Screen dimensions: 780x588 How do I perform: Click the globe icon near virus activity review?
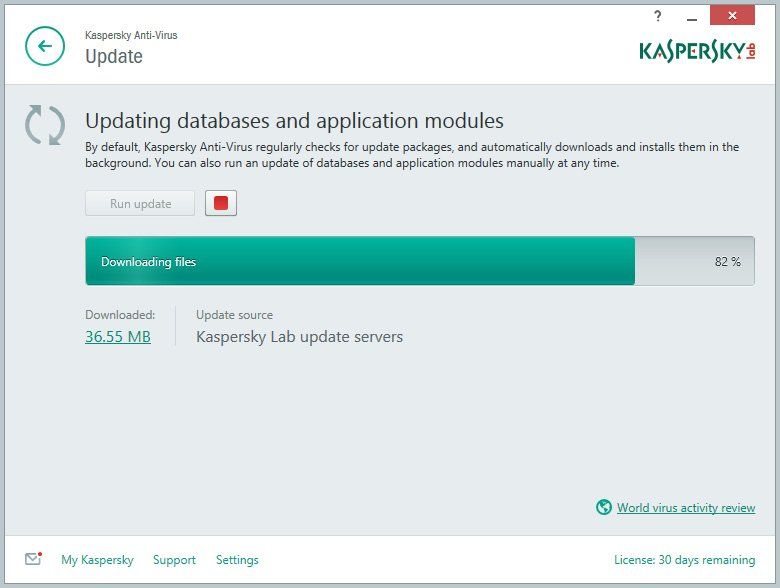click(603, 507)
